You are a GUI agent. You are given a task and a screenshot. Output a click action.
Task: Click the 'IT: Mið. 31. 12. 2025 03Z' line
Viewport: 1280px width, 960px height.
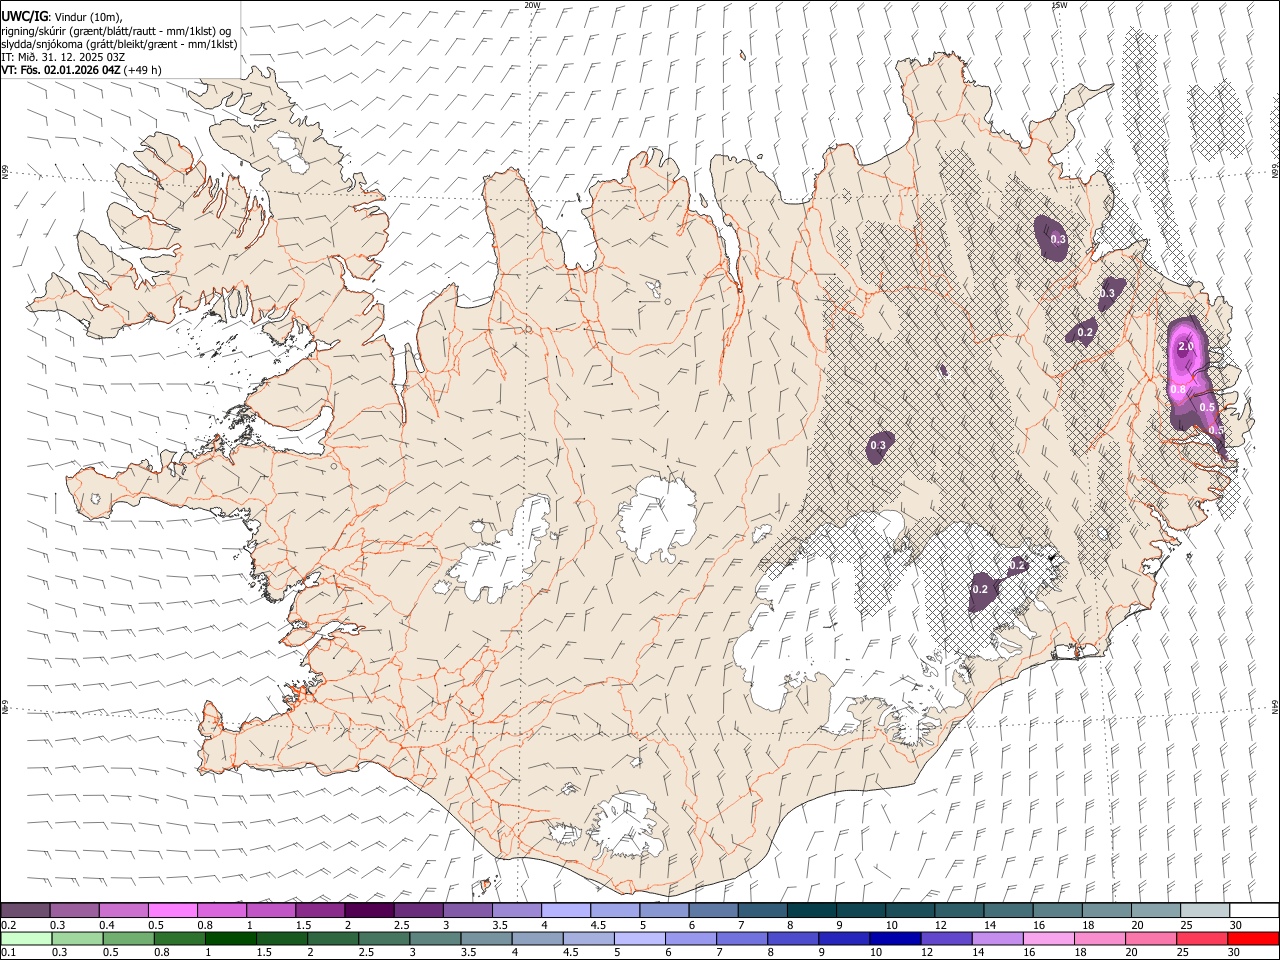(63, 57)
